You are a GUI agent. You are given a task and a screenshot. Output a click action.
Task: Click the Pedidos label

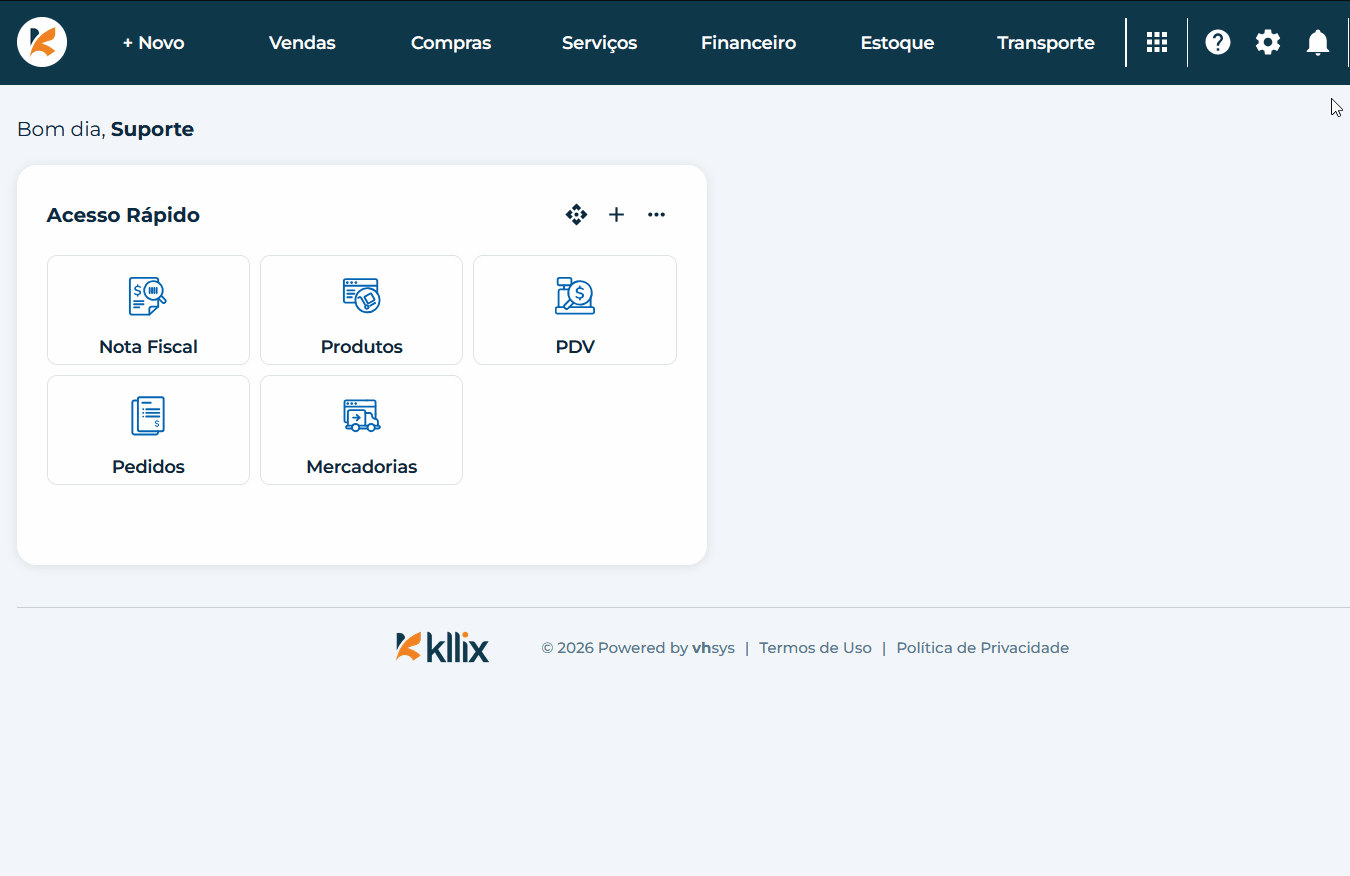[148, 467]
